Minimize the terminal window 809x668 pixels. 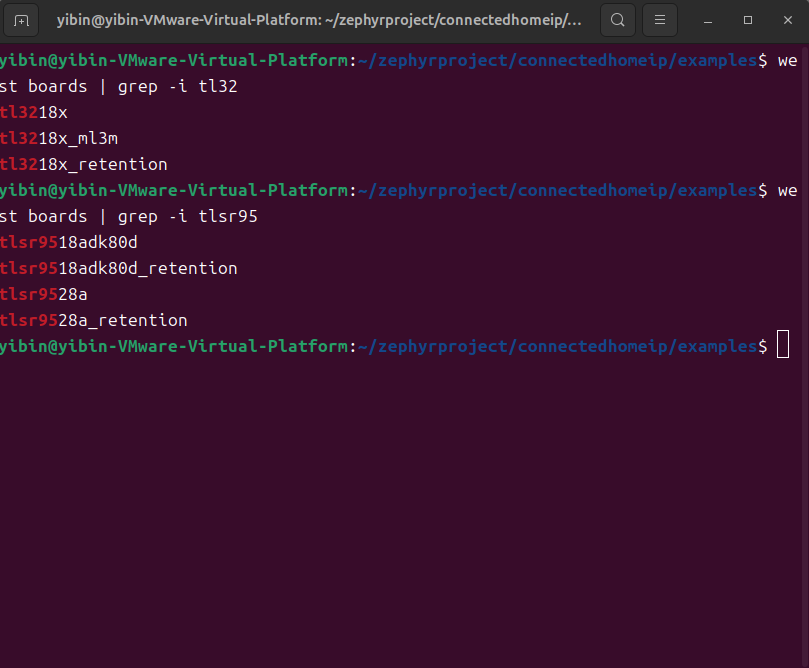point(708,20)
